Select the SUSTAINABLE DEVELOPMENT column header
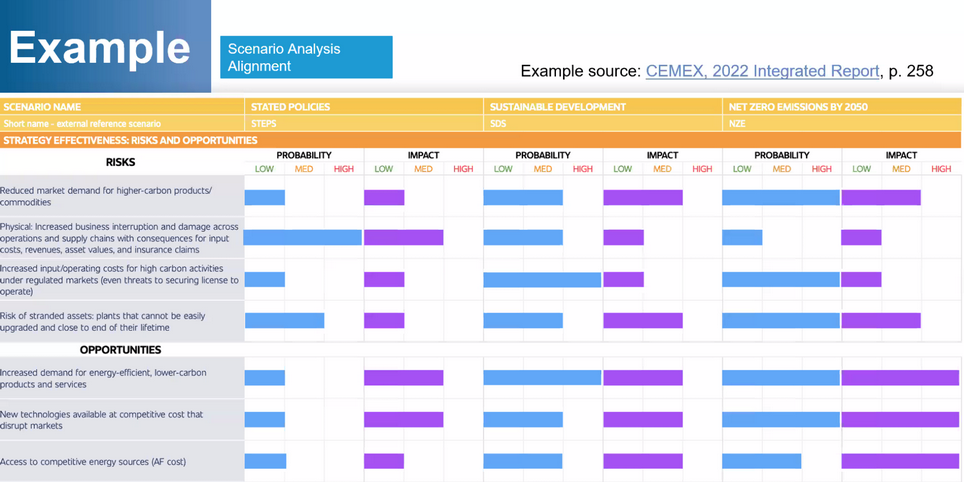This screenshot has height=482, width=964. pos(558,107)
